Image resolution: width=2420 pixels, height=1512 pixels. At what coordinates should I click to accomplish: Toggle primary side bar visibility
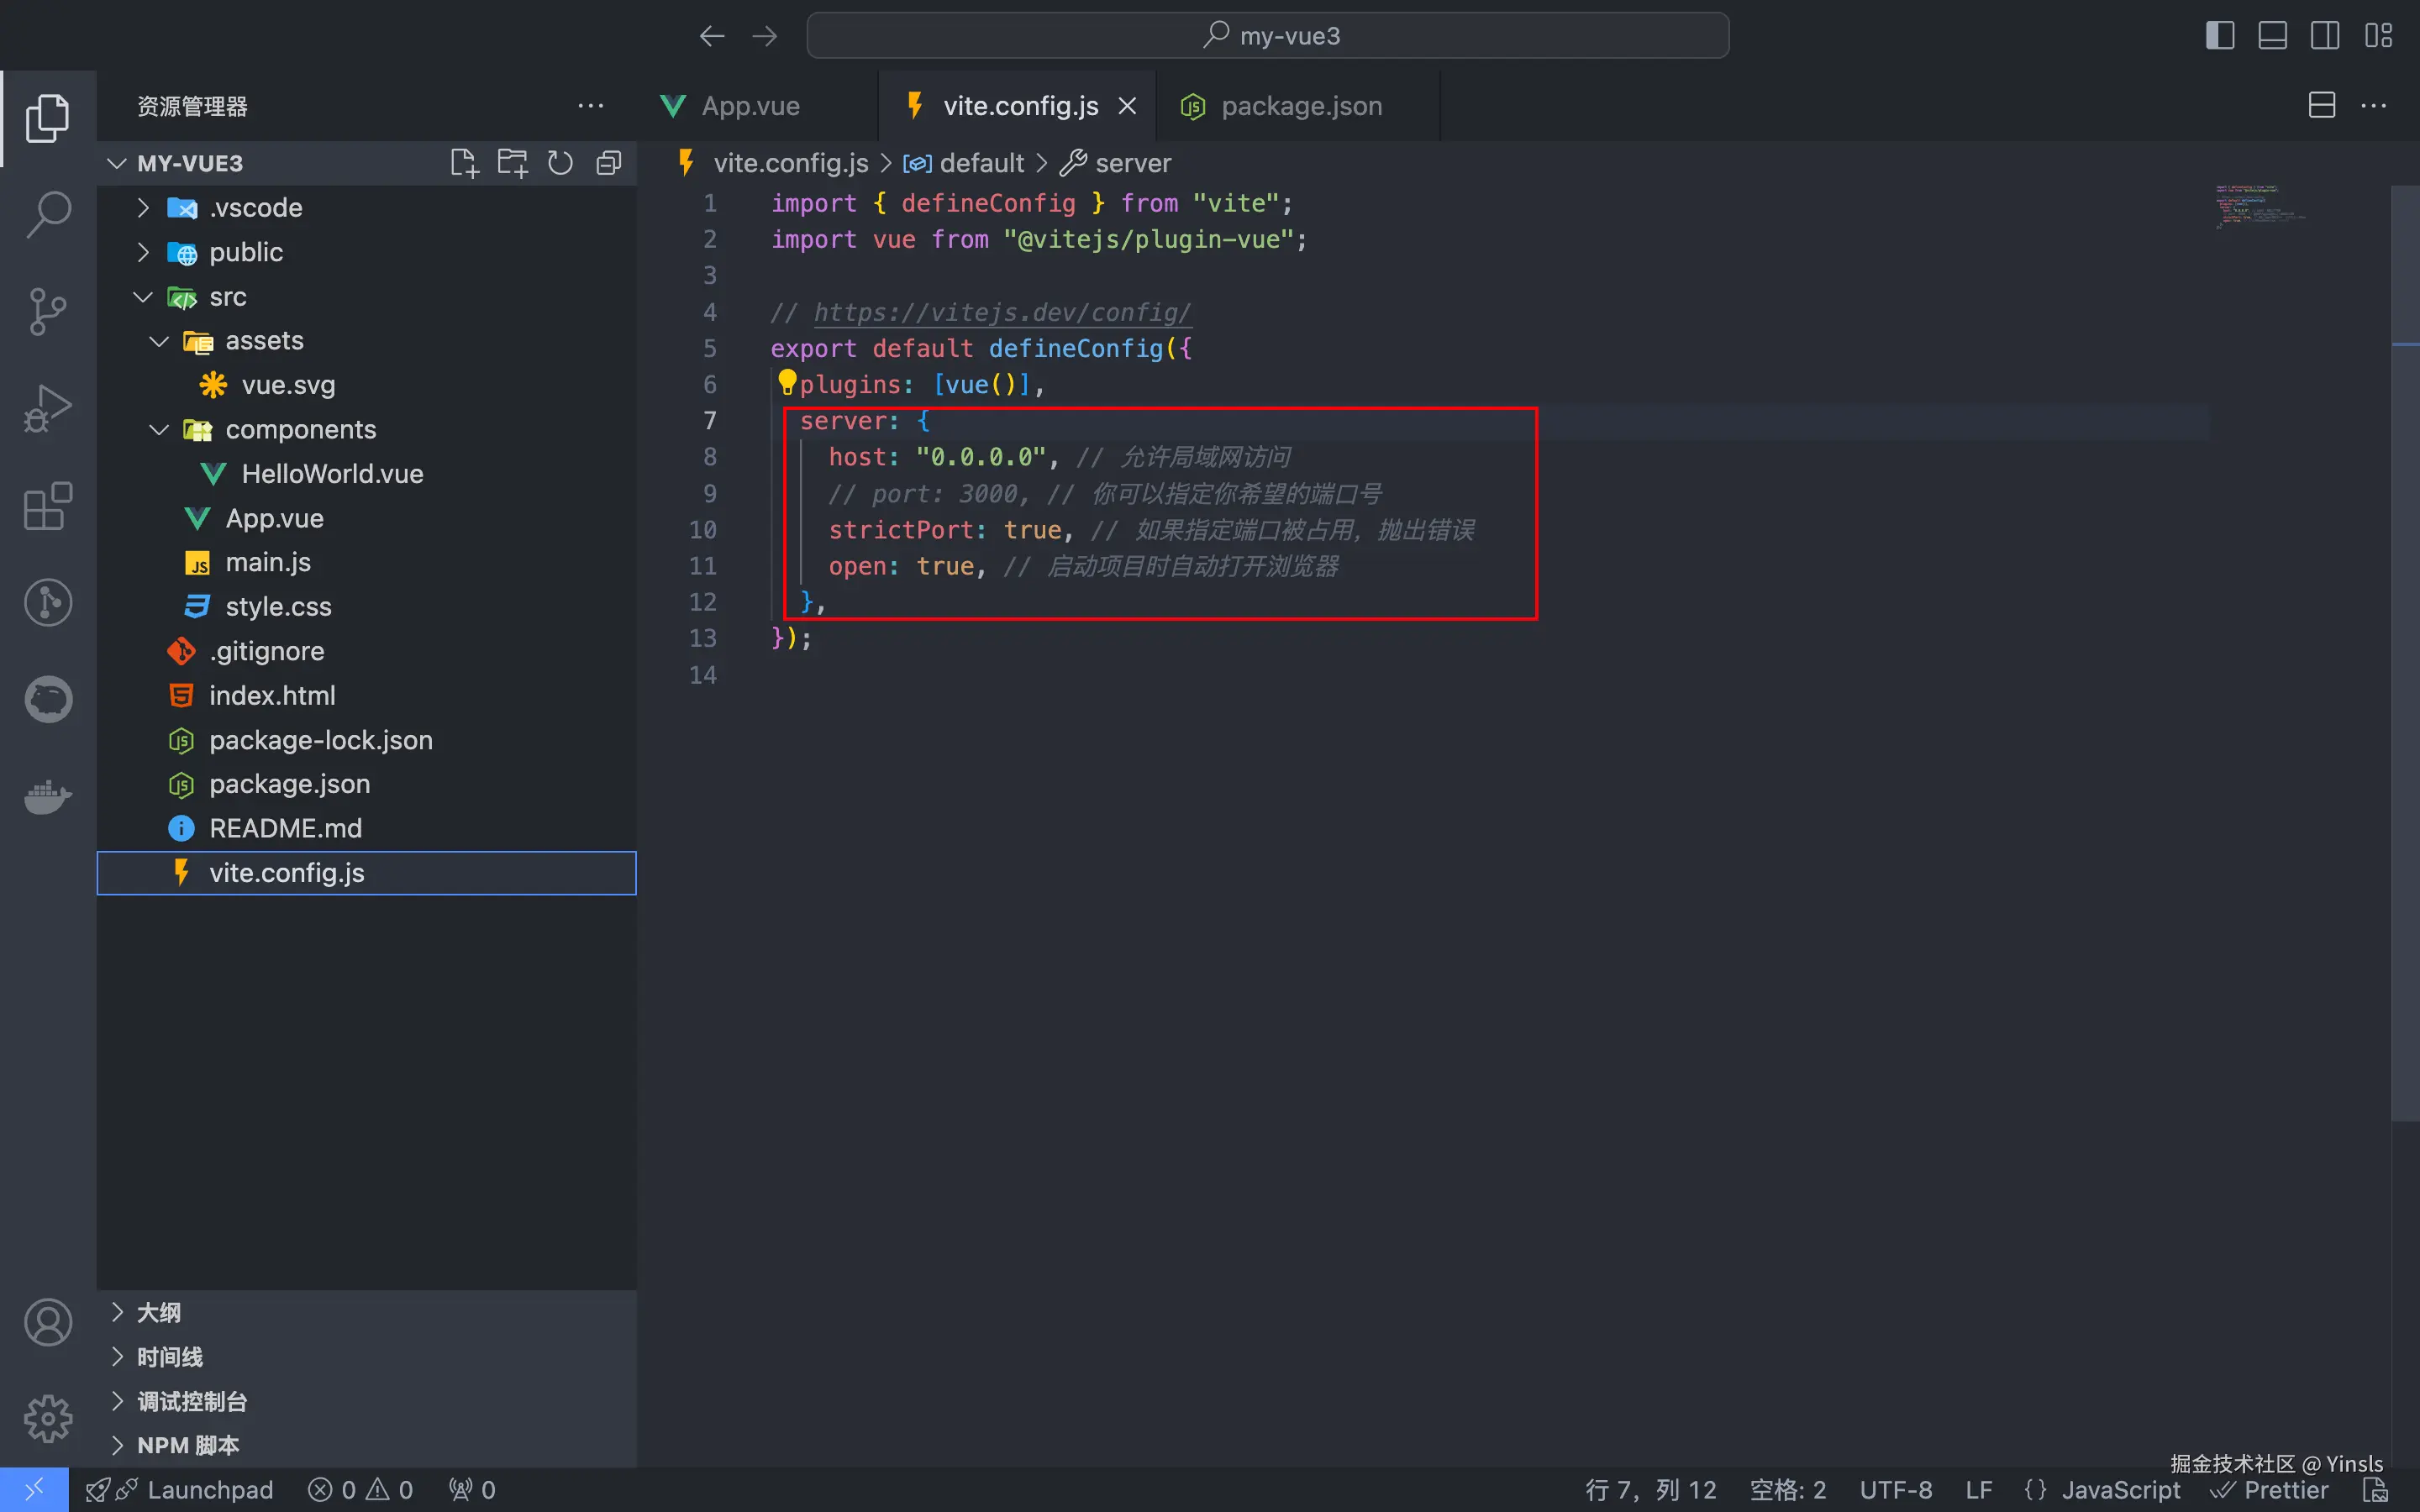point(2219,36)
